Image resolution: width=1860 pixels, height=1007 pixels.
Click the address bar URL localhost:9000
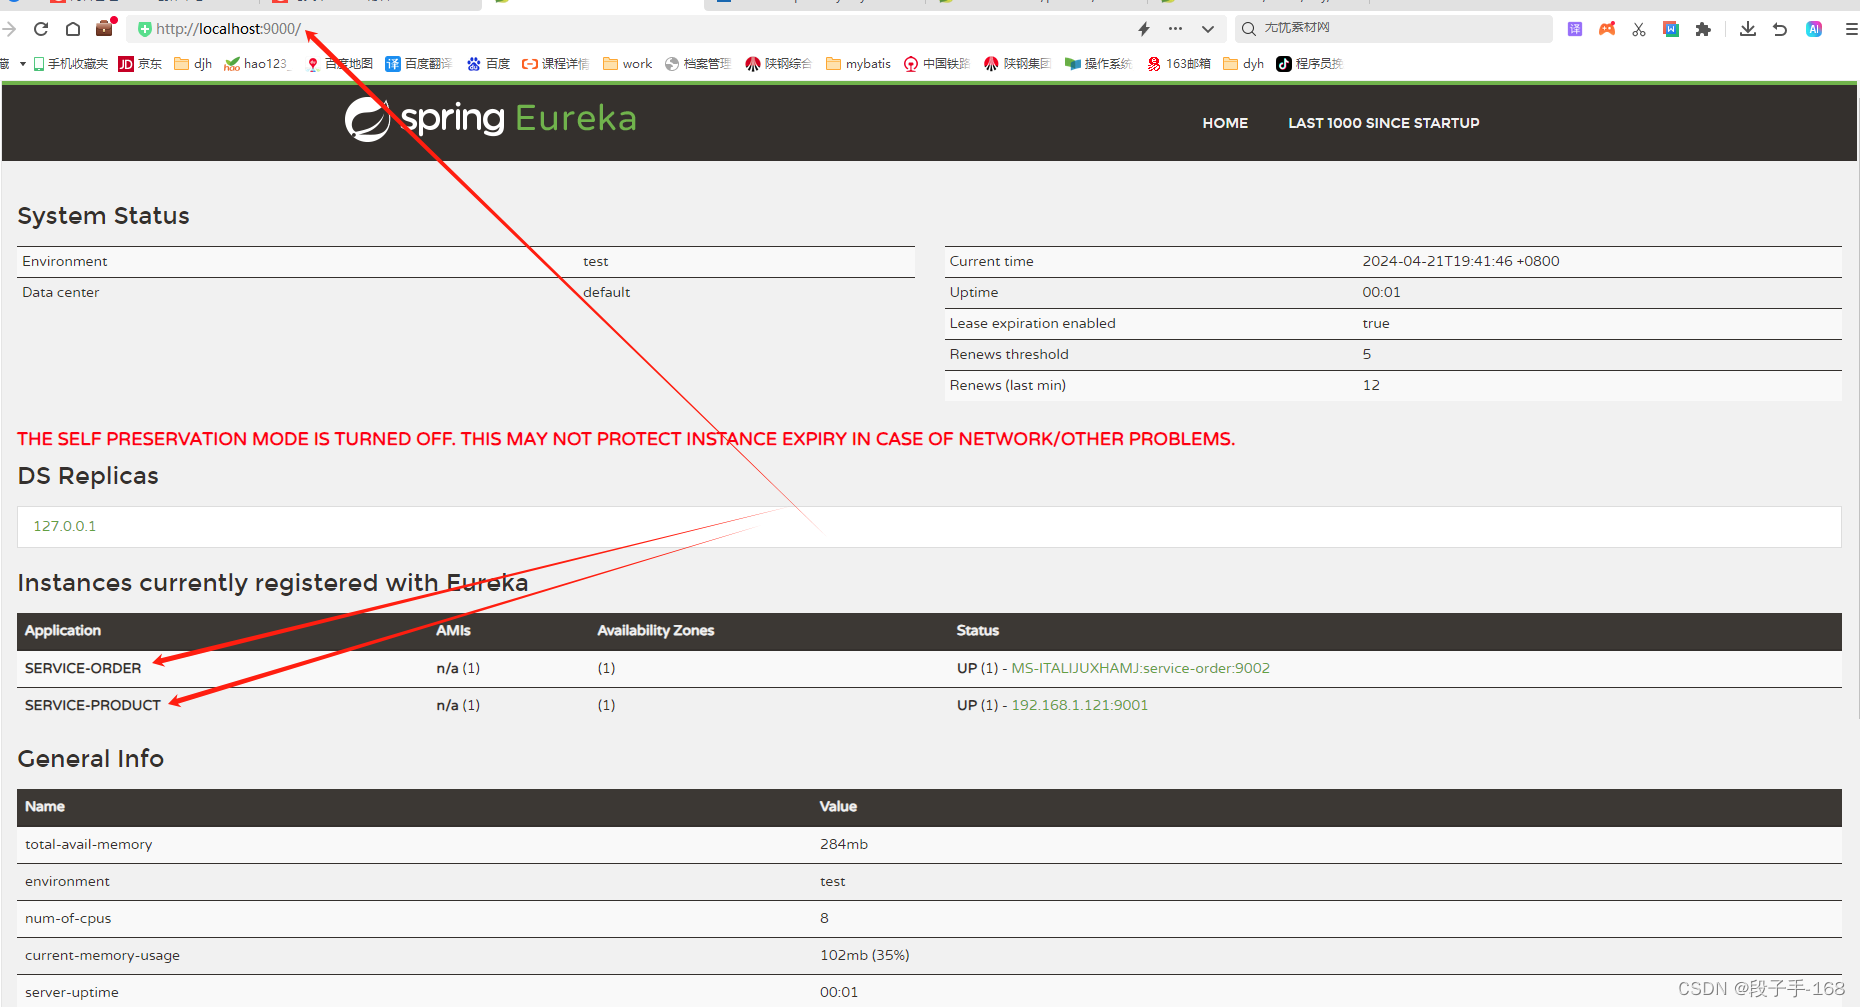pos(229,29)
